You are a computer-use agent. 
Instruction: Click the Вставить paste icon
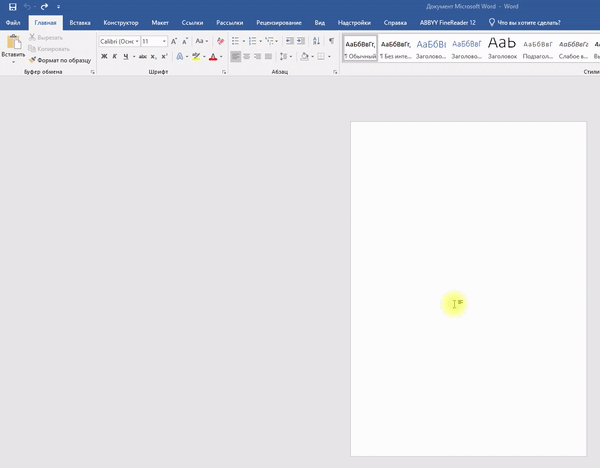tap(14, 42)
